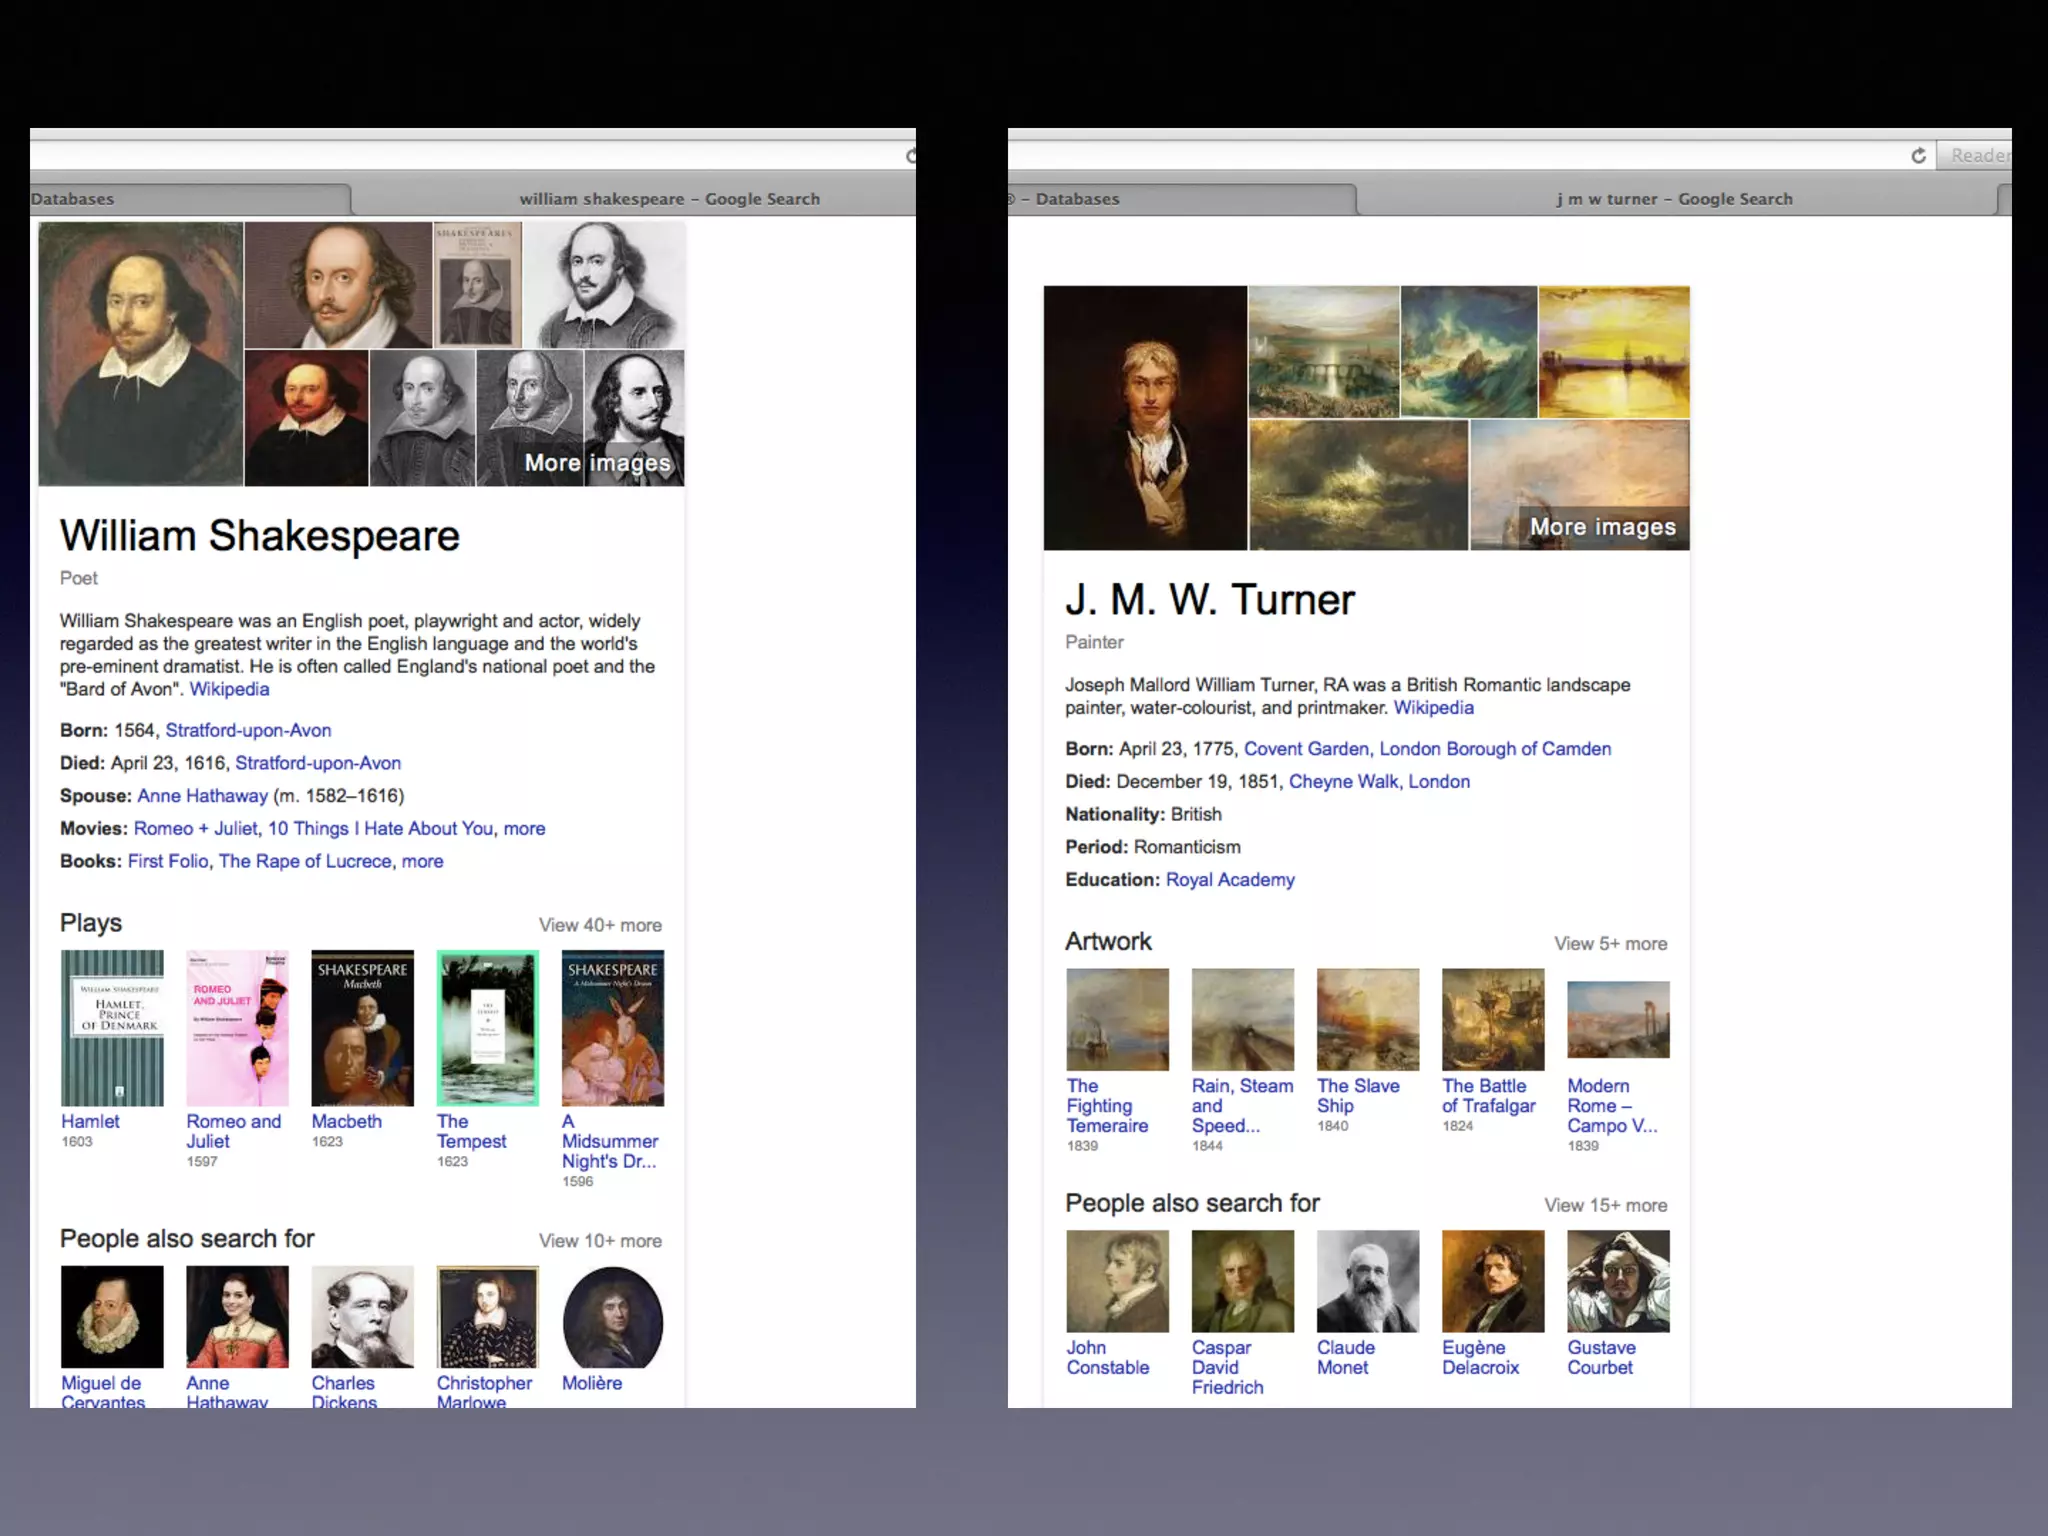Click the Stratford-upon-Avon born link
Viewport: 2048px width, 1536px height.
[248, 731]
